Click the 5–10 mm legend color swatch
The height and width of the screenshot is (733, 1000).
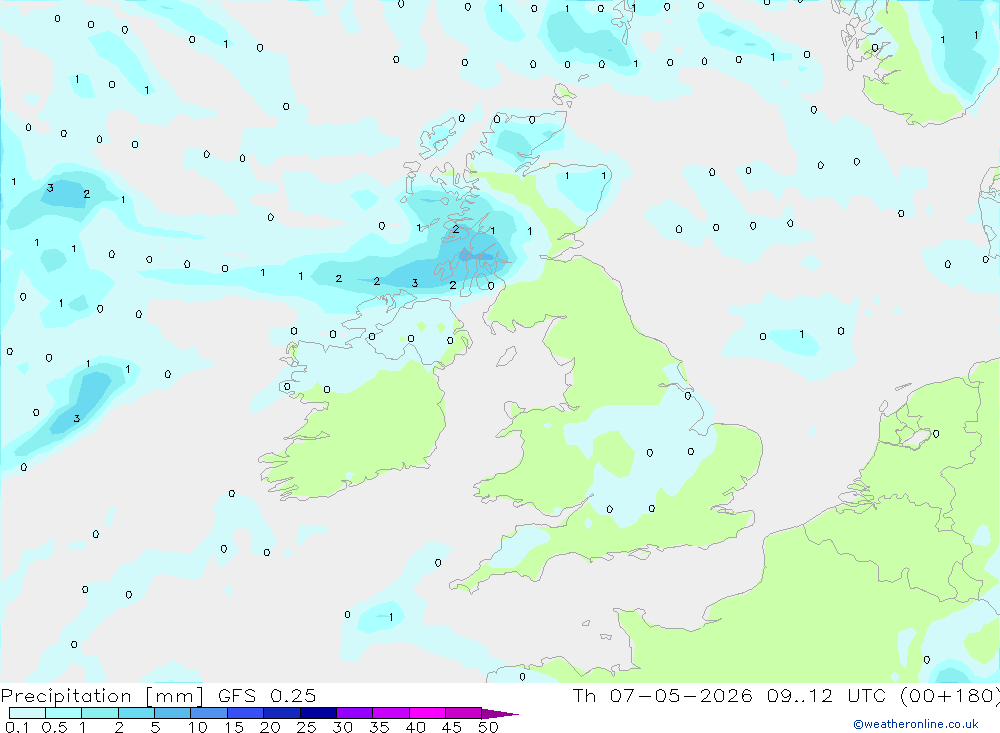pyautogui.click(x=172, y=713)
